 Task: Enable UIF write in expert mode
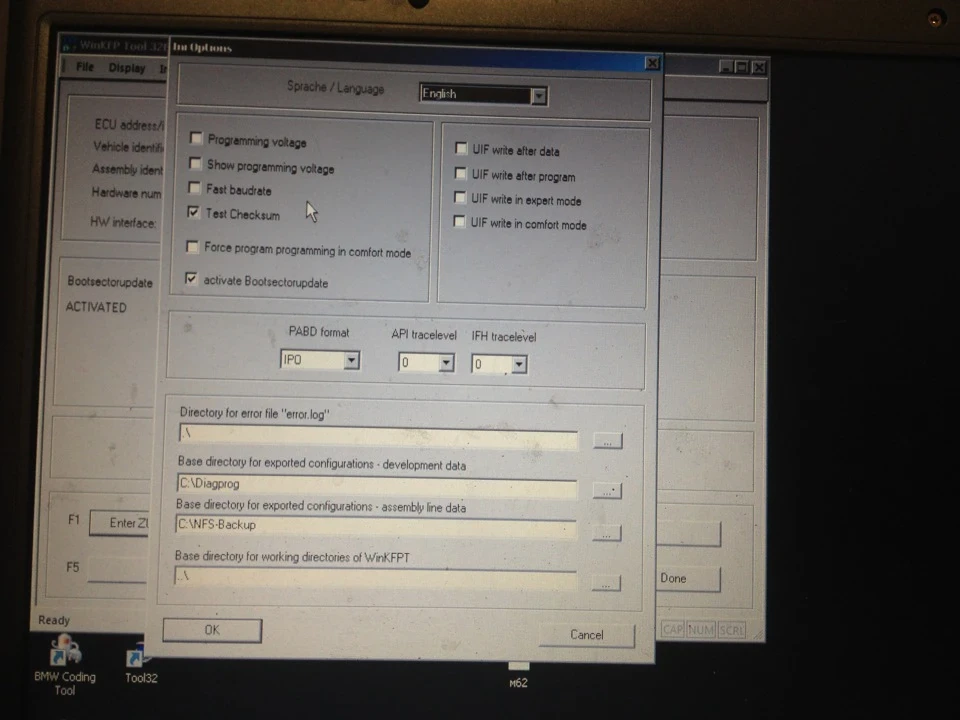460,197
